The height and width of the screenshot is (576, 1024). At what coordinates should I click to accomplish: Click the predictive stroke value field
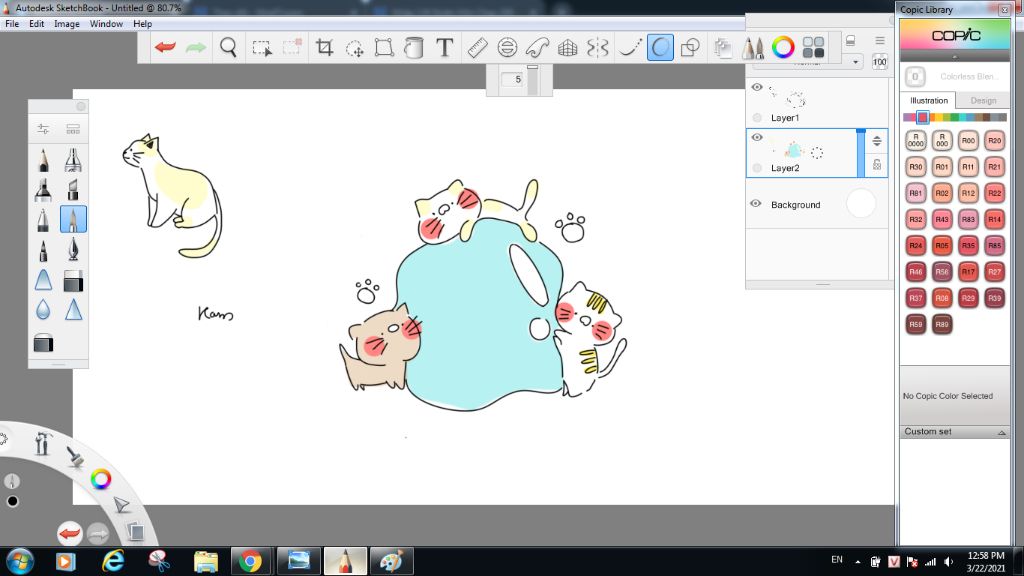(514, 80)
